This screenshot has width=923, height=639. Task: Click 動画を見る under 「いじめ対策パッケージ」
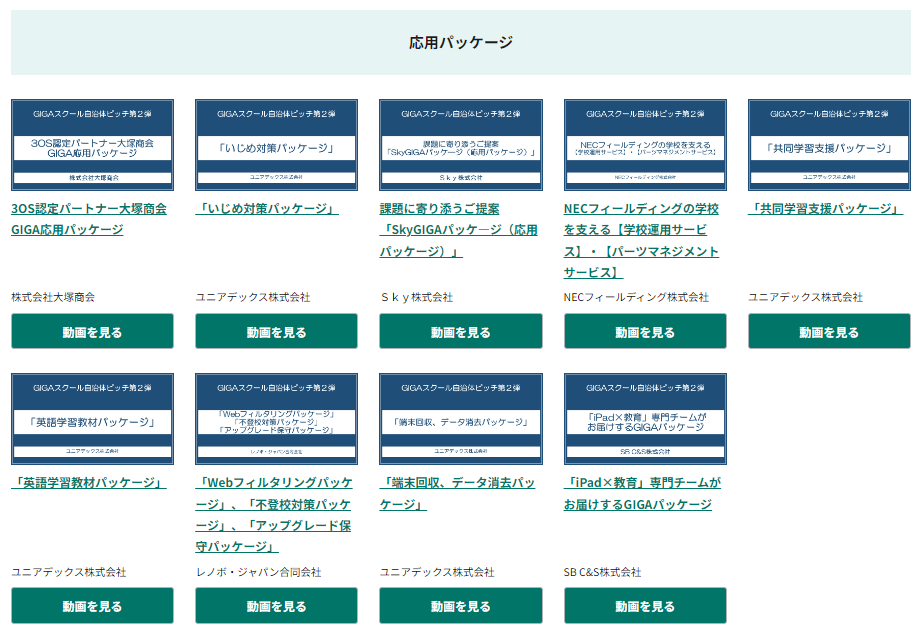click(277, 331)
